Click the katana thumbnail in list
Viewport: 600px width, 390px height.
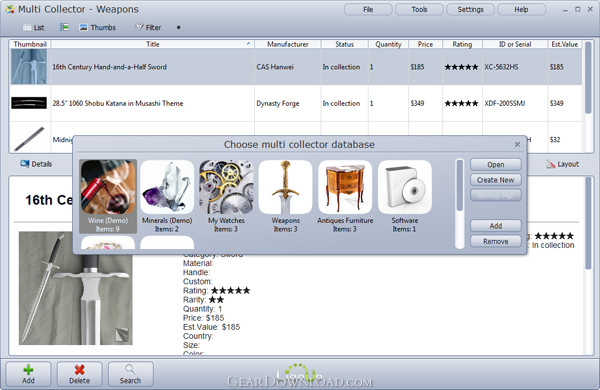click(x=29, y=103)
